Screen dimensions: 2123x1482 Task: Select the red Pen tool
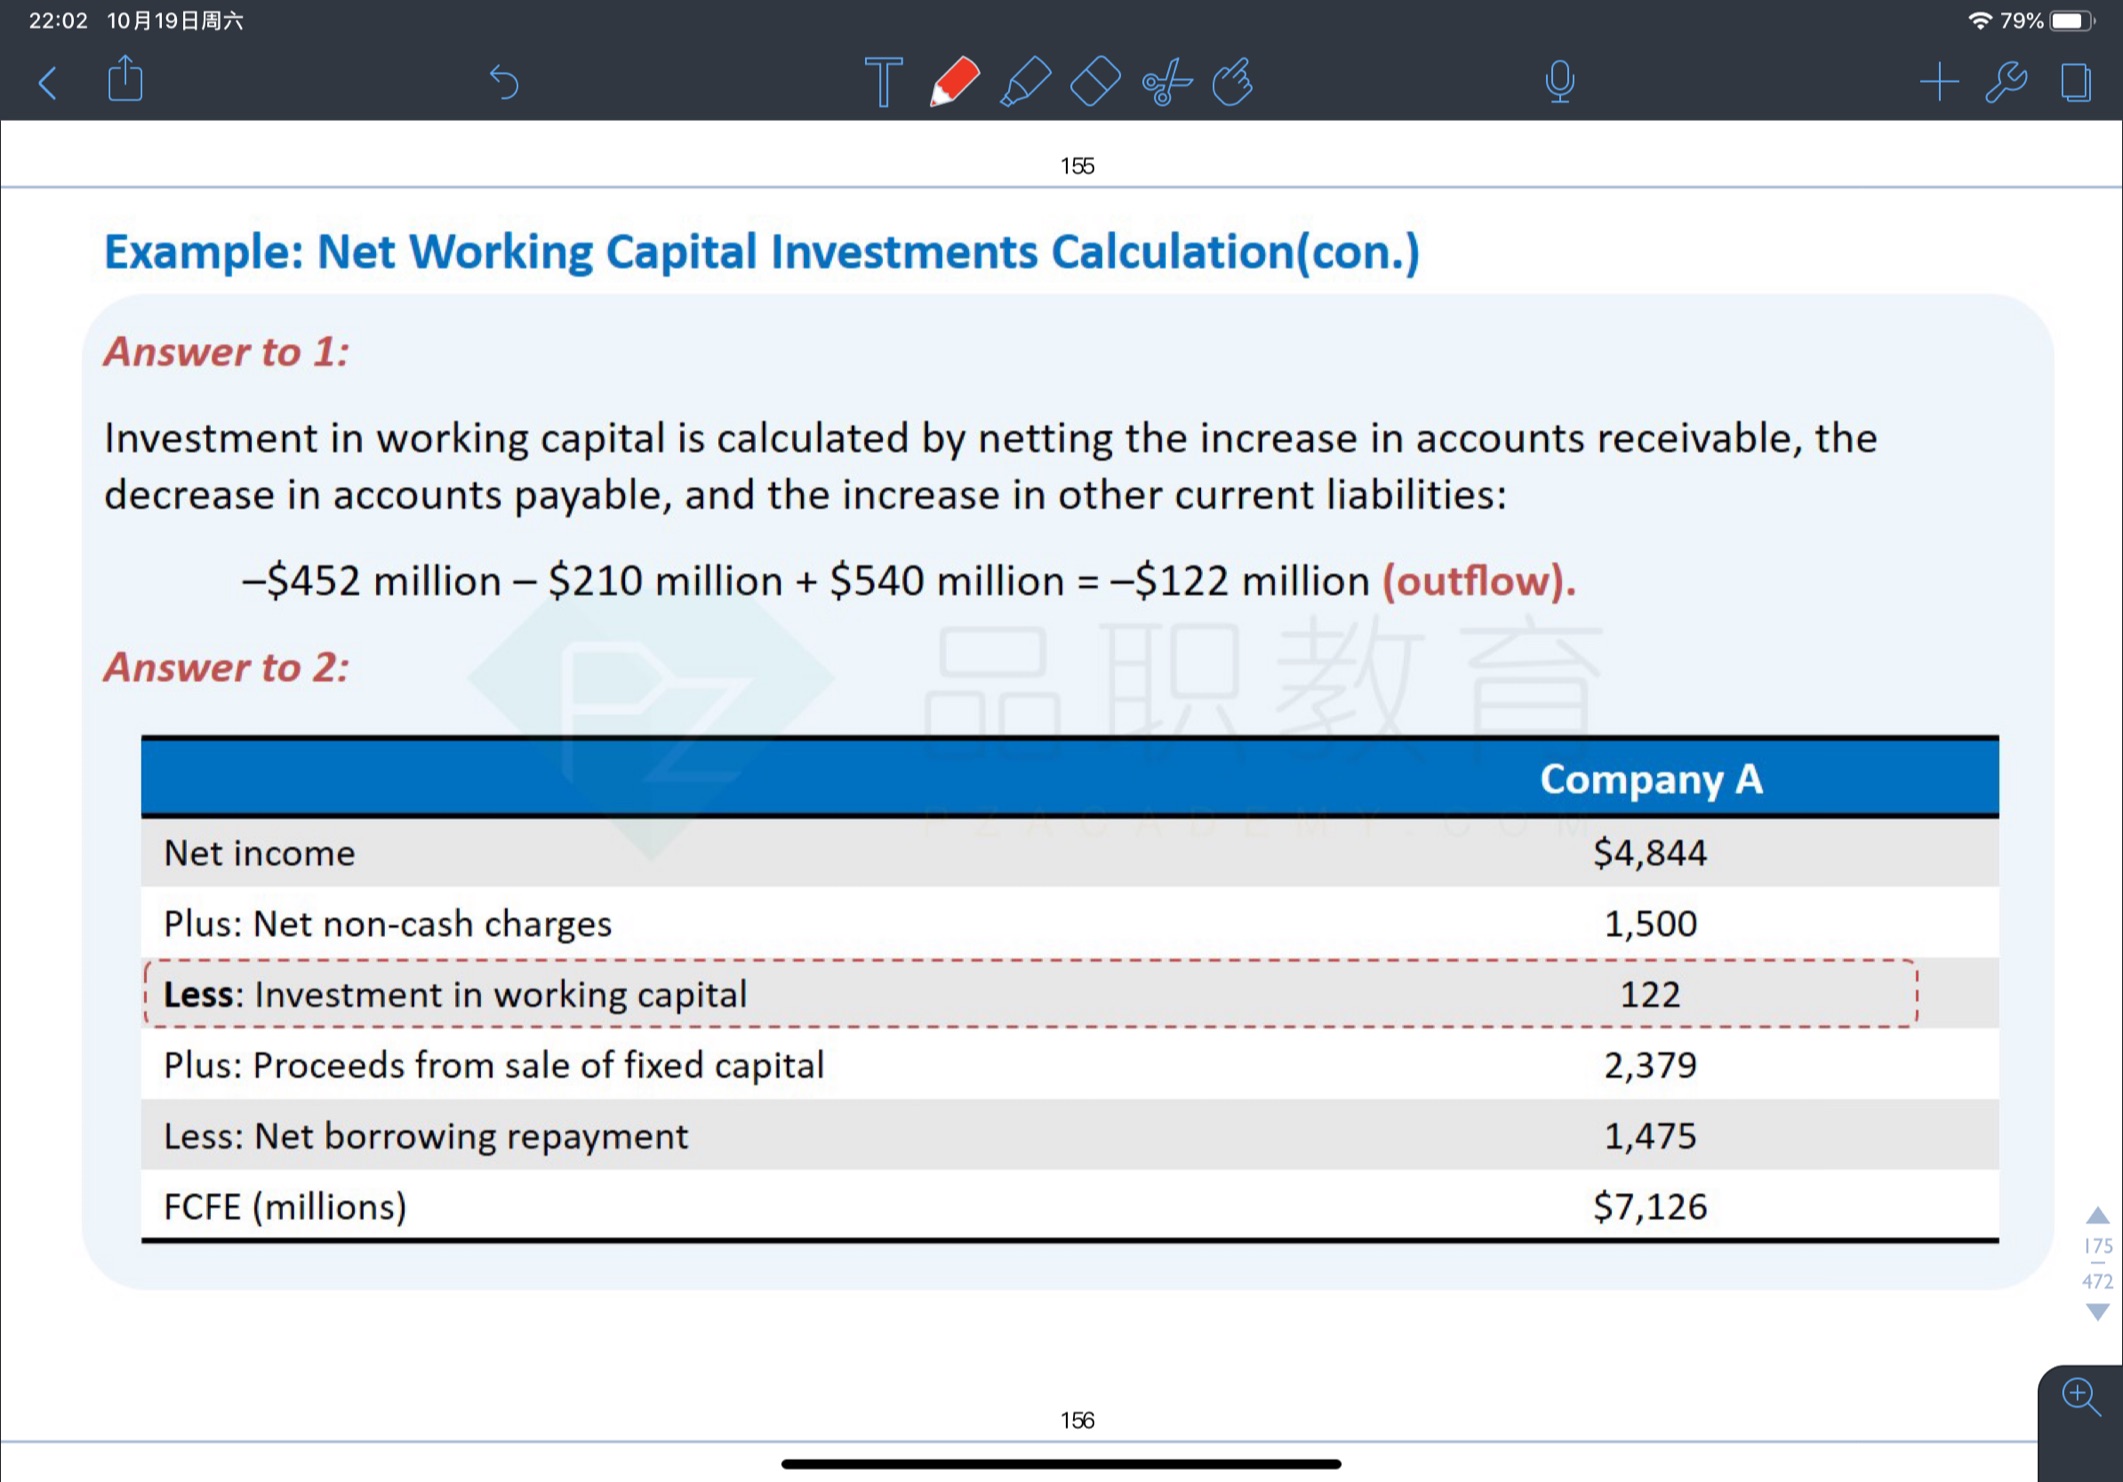click(x=953, y=80)
